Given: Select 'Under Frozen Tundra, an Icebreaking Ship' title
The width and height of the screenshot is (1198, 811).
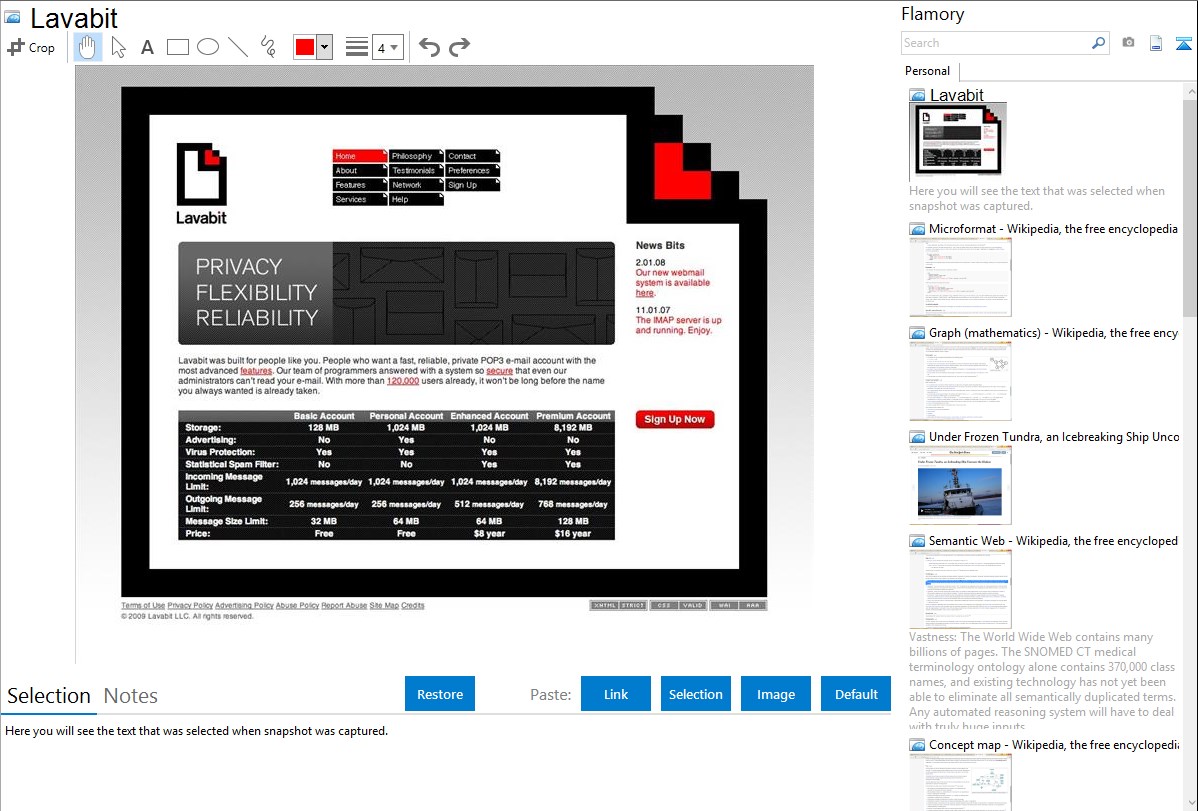Looking at the screenshot, I should pyautogui.click(x=1054, y=436).
